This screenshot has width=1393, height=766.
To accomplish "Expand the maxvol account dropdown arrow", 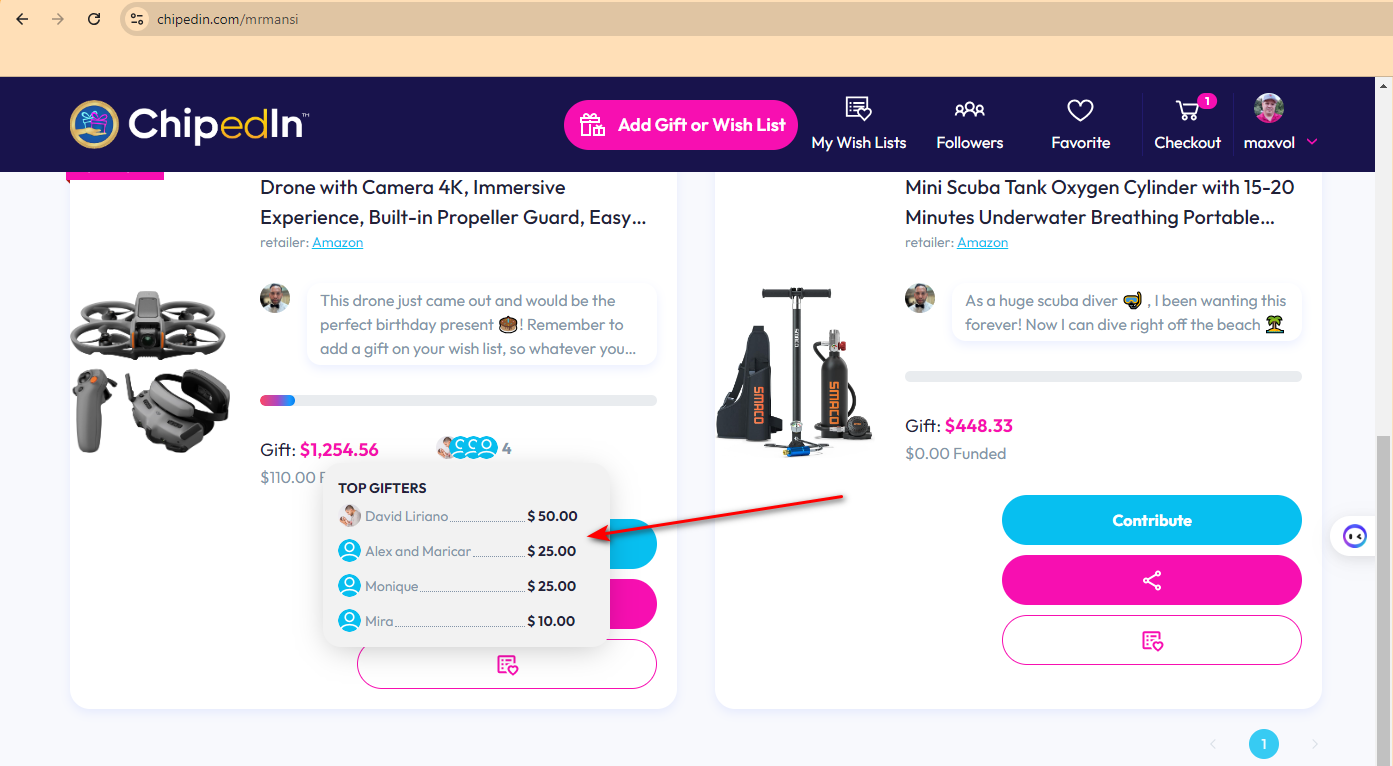I will pyautogui.click(x=1312, y=142).
